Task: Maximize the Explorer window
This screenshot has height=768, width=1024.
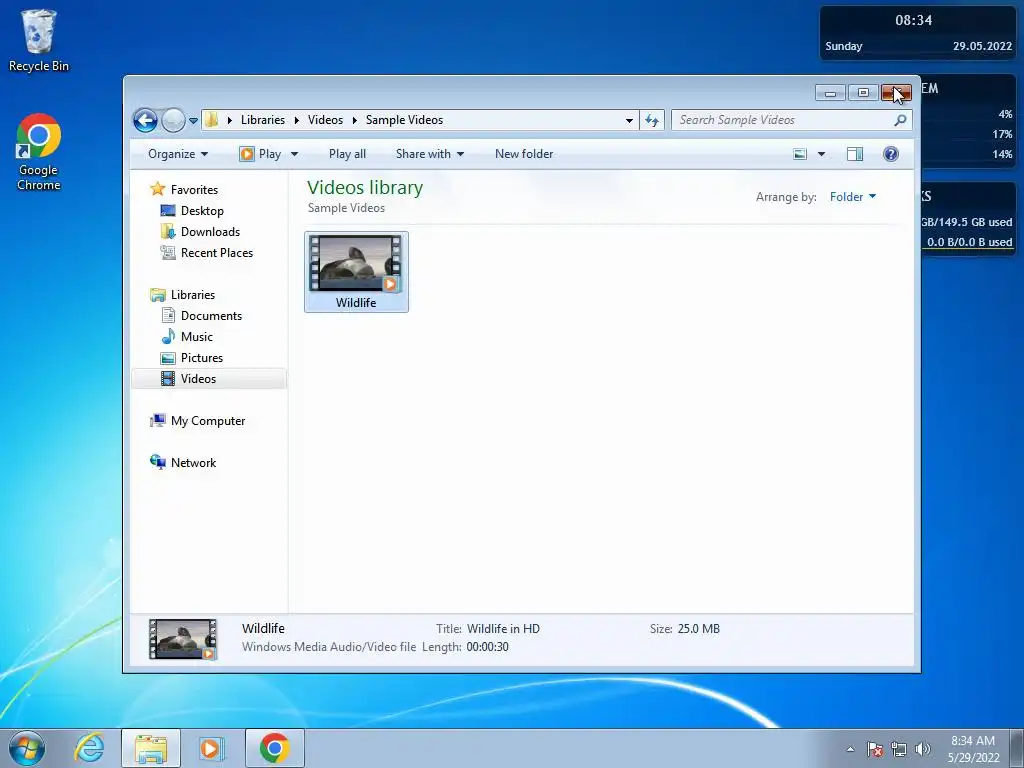Action: coord(863,93)
